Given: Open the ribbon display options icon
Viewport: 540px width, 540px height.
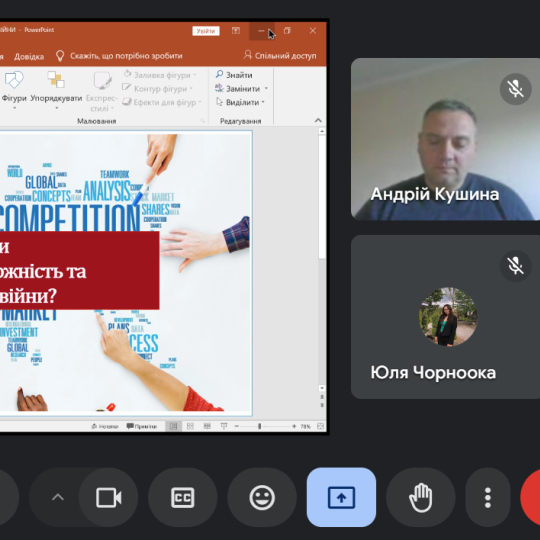Looking at the screenshot, I should point(236,31).
